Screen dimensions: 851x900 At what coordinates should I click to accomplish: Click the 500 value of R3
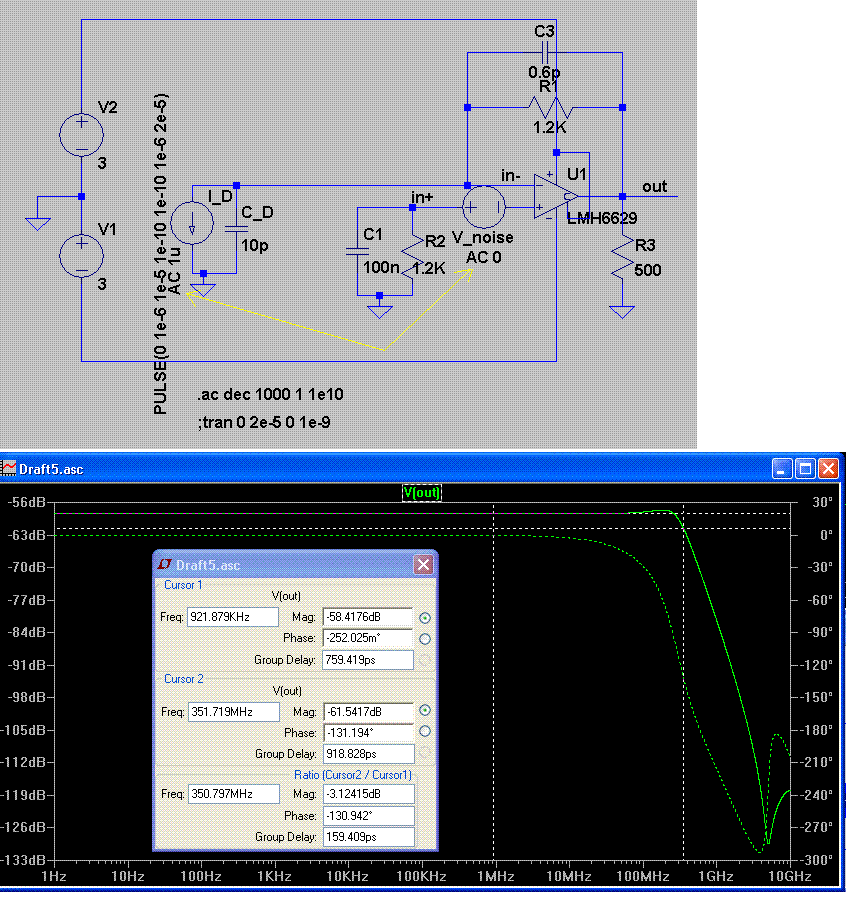(647, 270)
